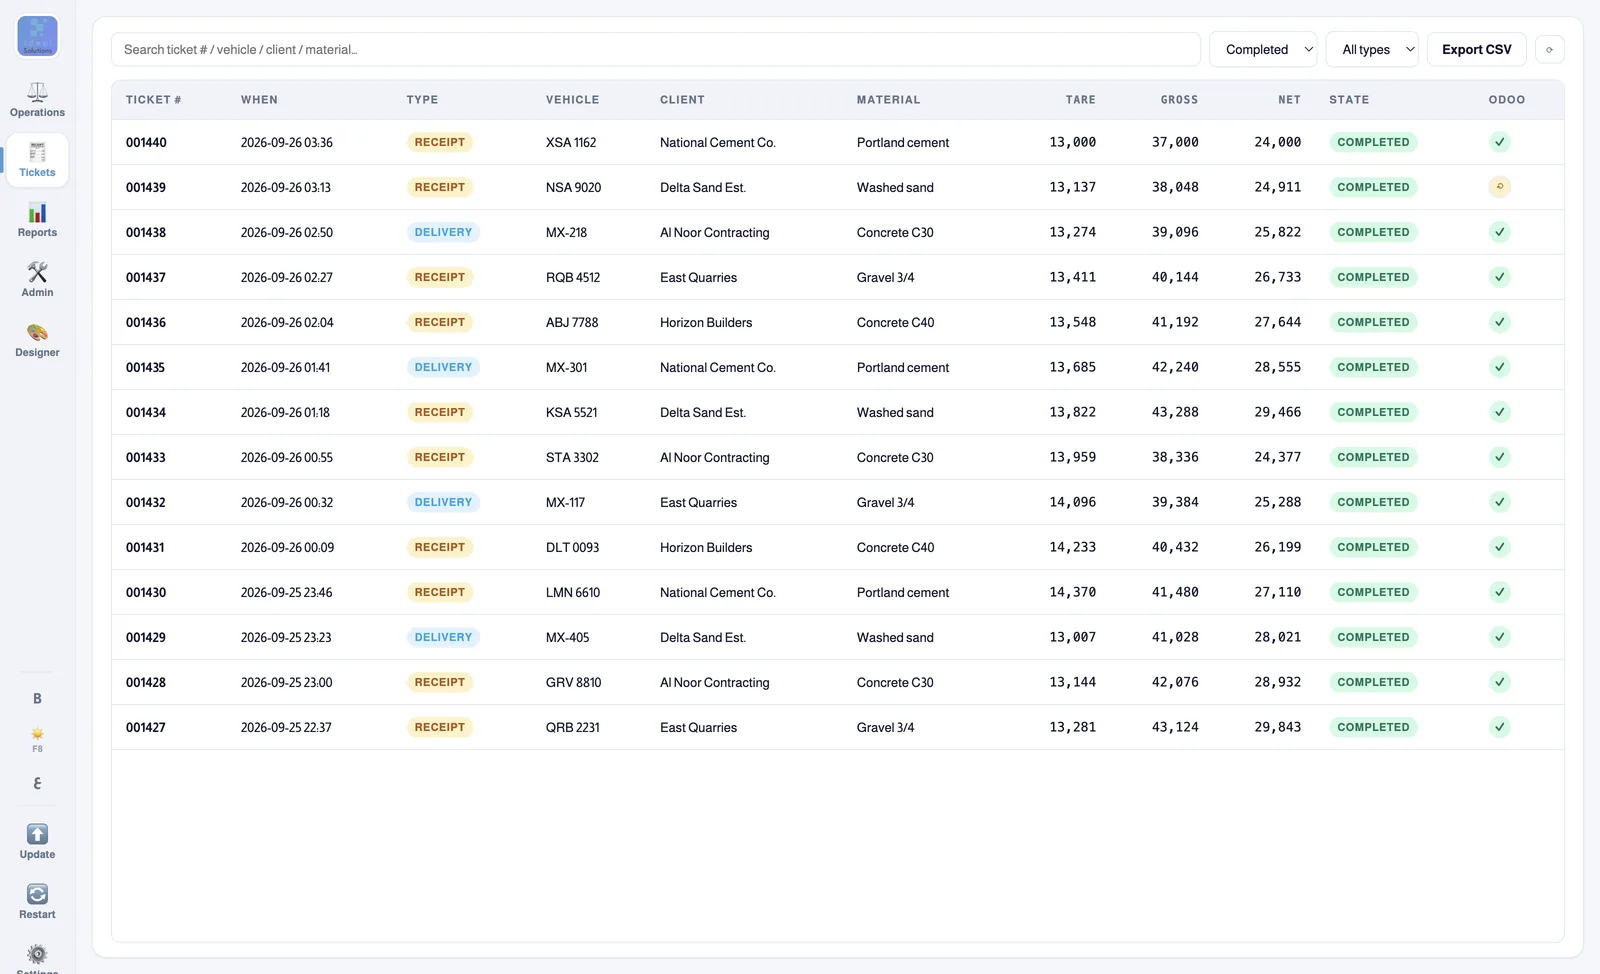Click the RECEIPT badge for ticket 001437

coord(440,277)
